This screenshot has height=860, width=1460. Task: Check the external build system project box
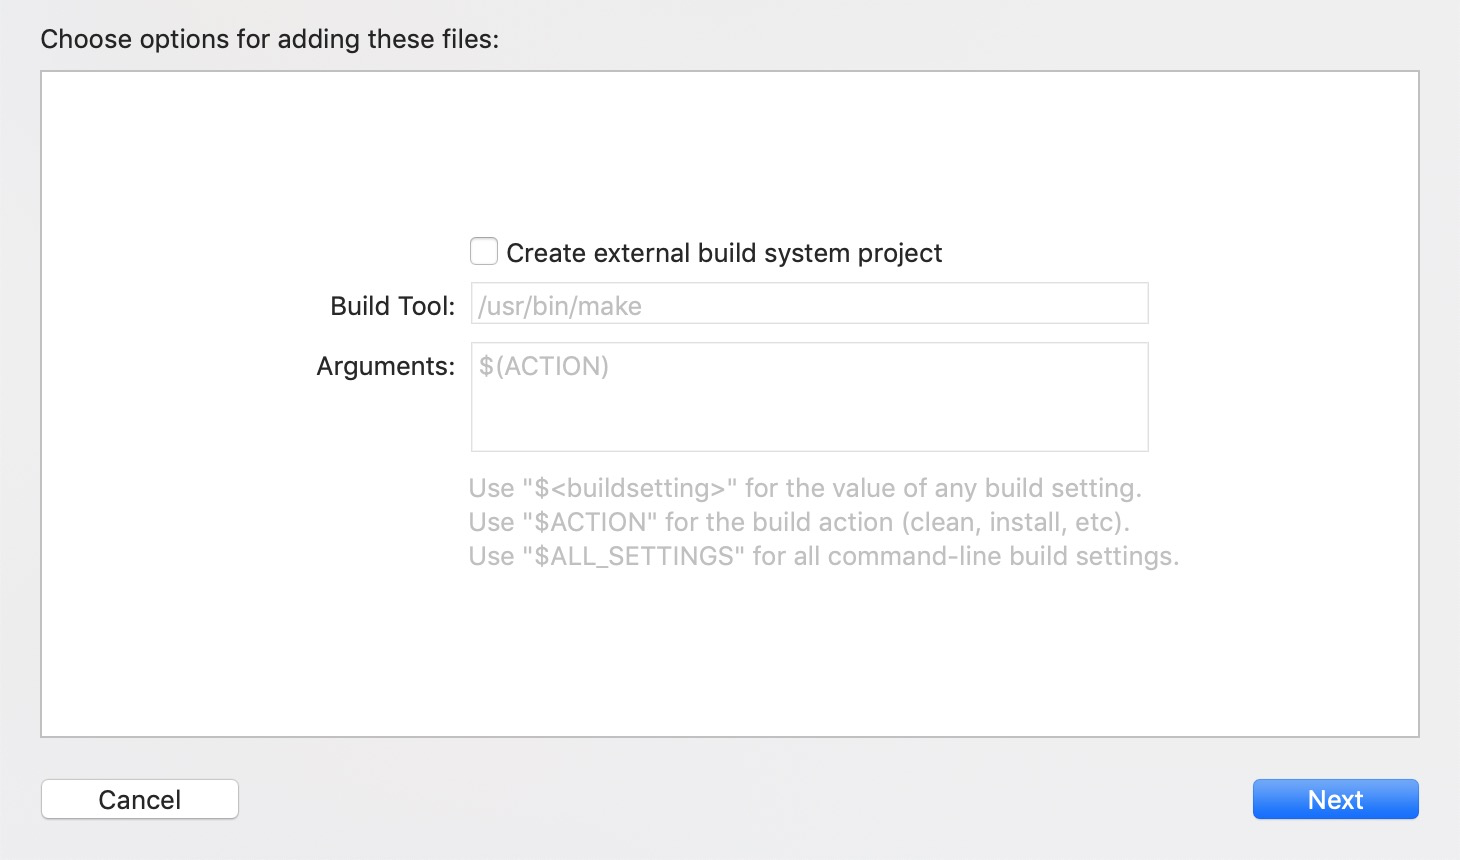tap(483, 251)
